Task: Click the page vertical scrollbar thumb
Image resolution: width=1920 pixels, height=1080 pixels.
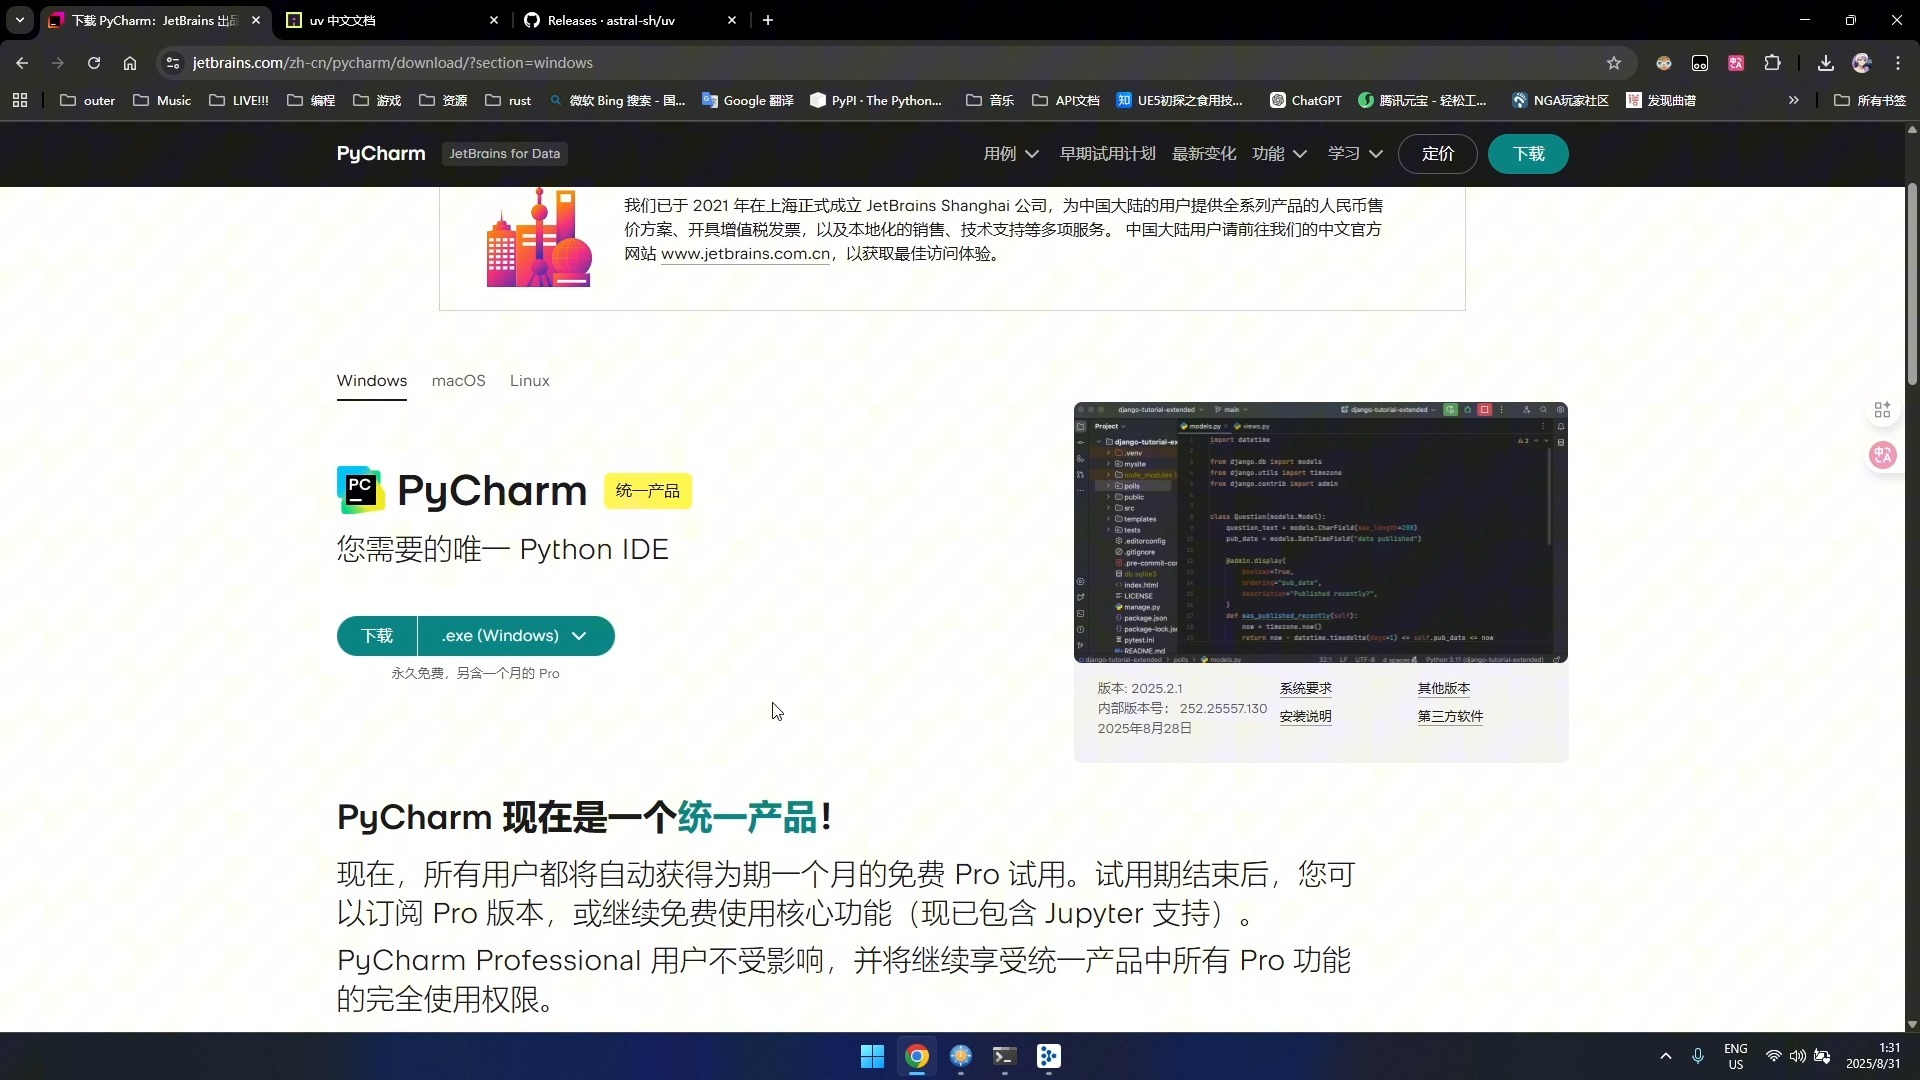Action: tap(1912, 284)
